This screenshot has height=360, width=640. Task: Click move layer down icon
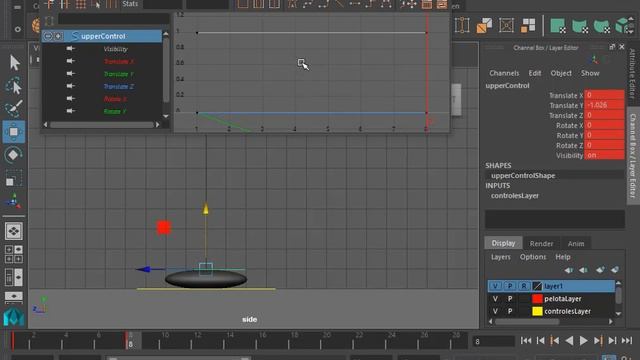tap(584, 270)
